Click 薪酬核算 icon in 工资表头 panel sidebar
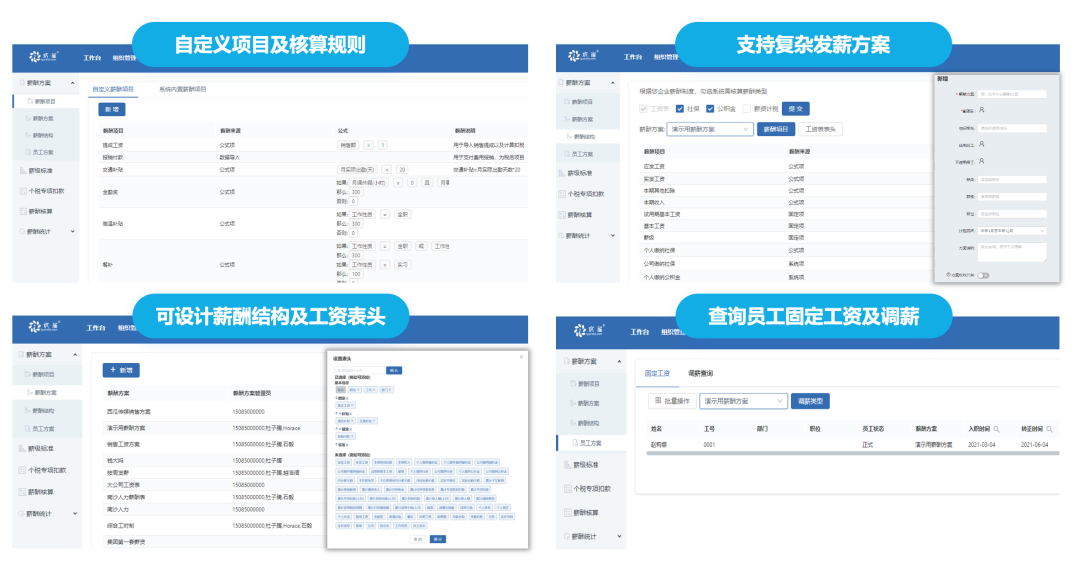1080x569 pixels. tap(22, 492)
